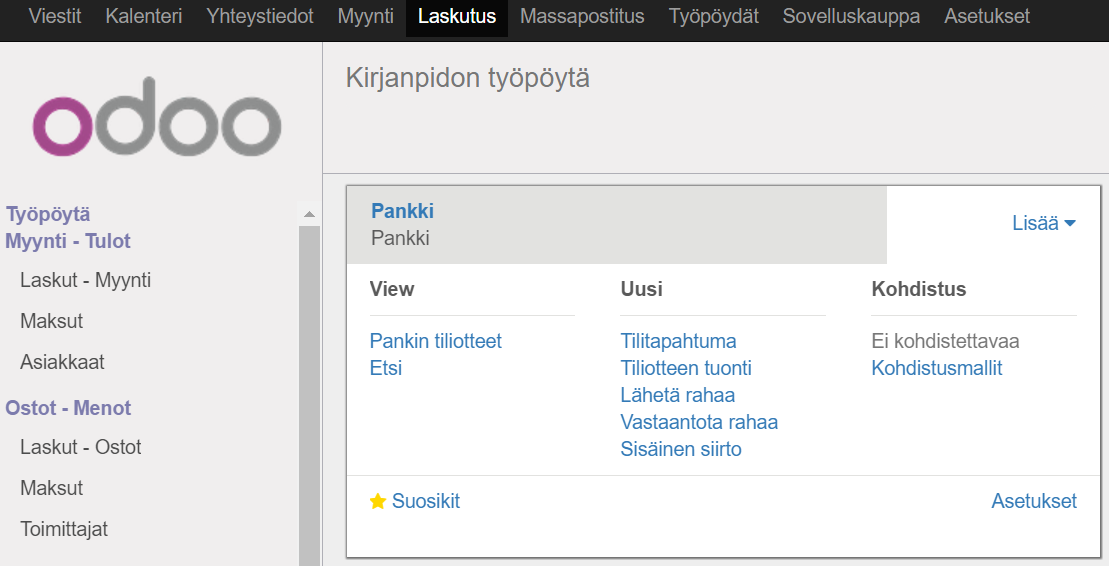
Task: Click the Vastaanota rahaa link
Action: pyautogui.click(x=699, y=422)
